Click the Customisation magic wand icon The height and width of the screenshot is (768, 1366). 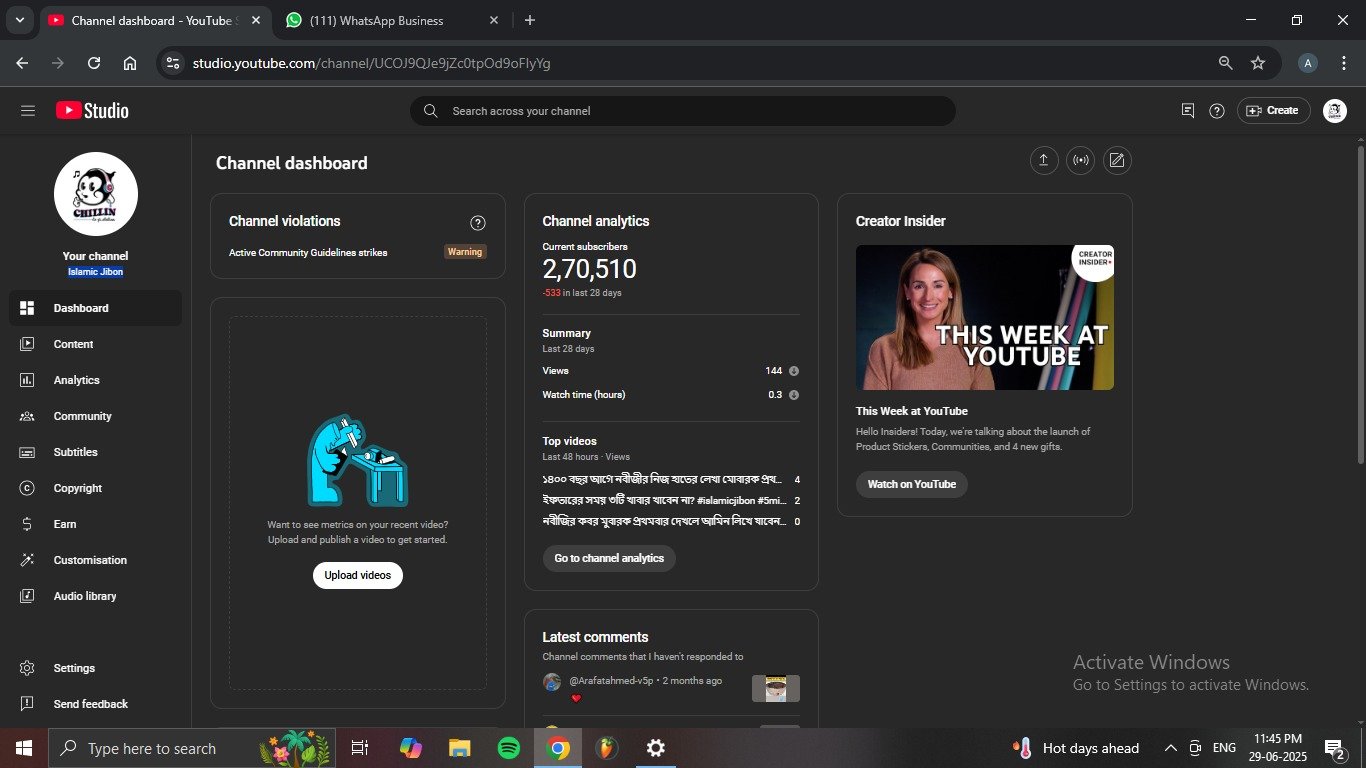(x=28, y=560)
